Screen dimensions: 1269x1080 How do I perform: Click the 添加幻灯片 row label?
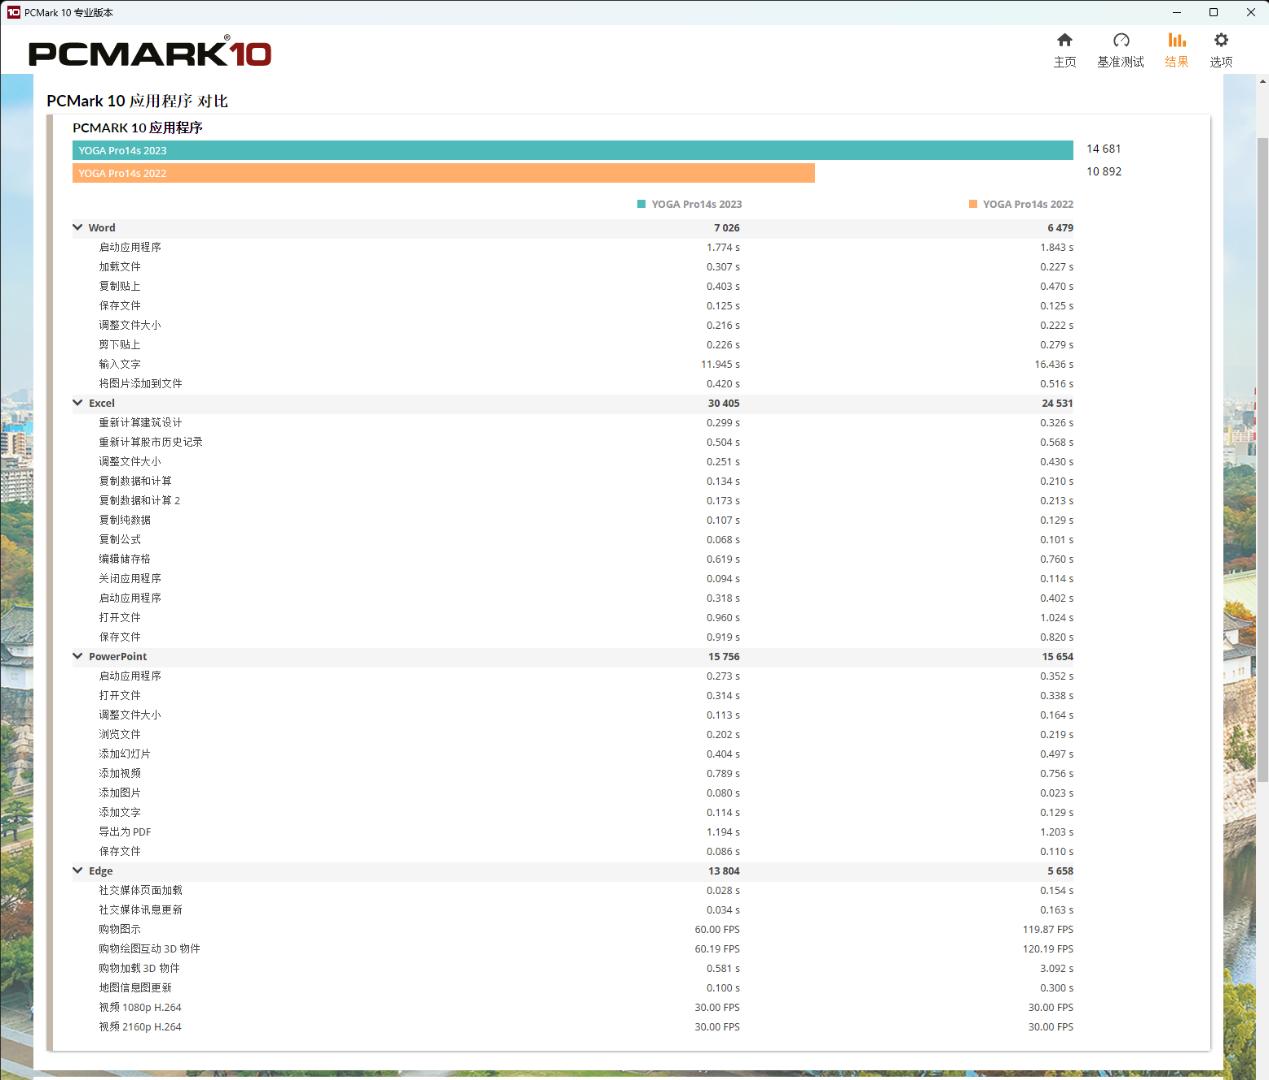pyautogui.click(x=125, y=754)
